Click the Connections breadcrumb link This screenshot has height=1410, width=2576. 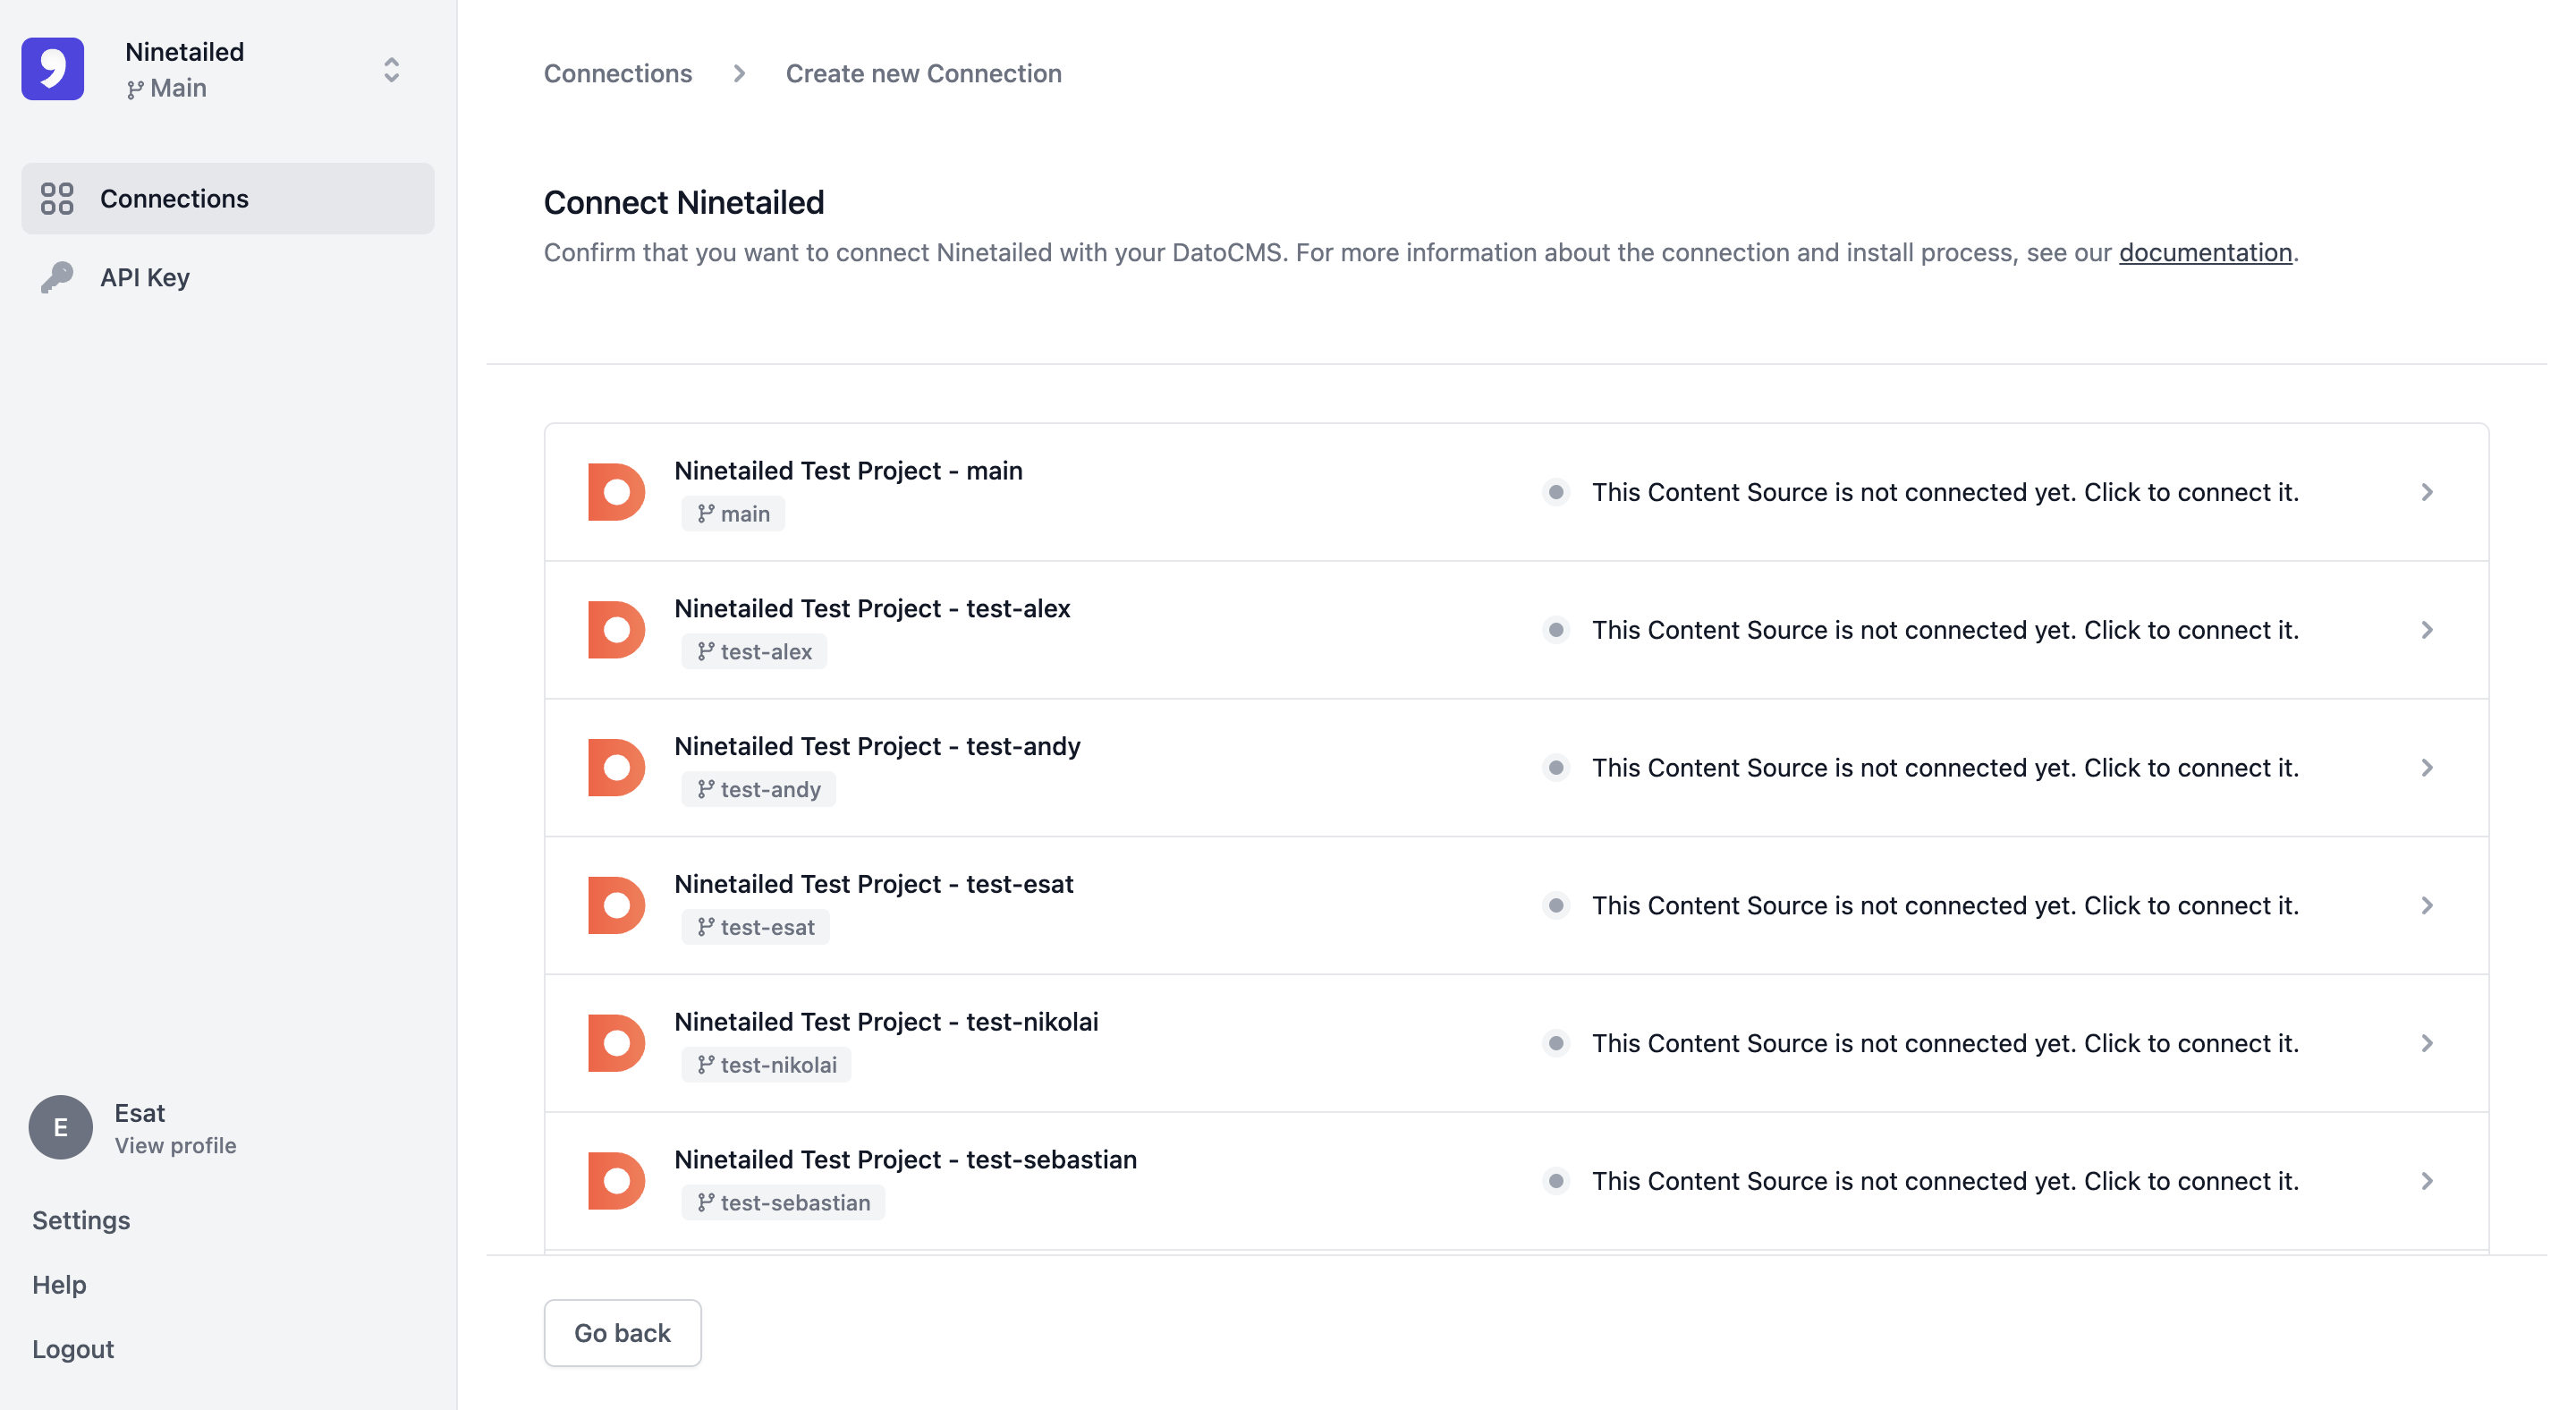coord(617,73)
